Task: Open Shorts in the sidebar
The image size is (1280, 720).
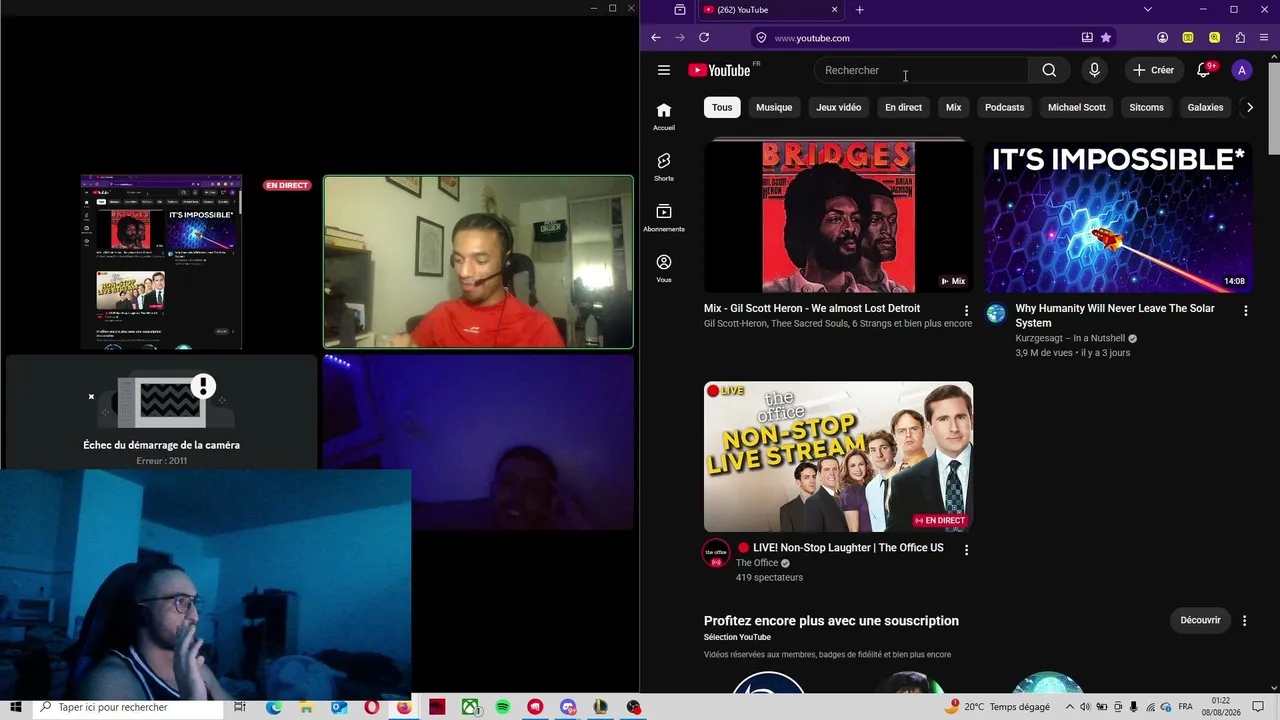Action: point(664,167)
